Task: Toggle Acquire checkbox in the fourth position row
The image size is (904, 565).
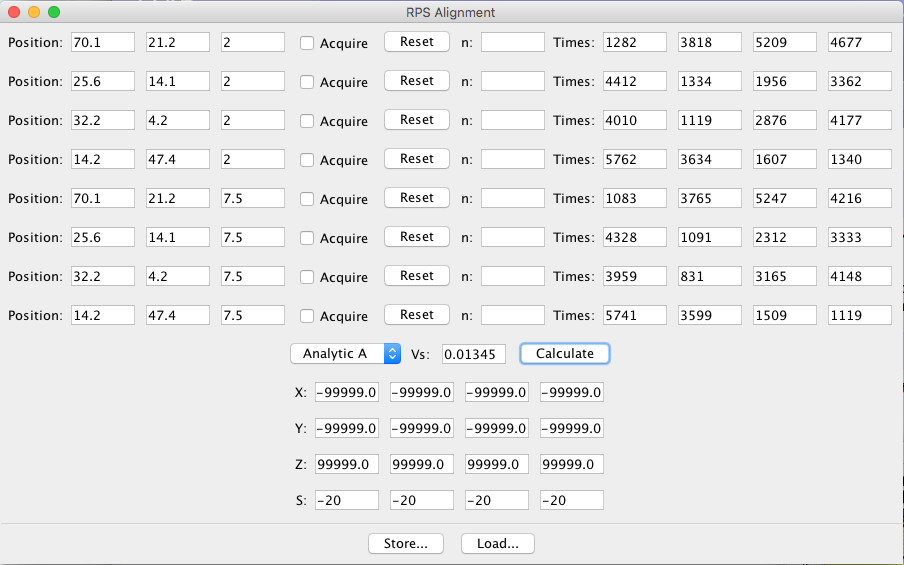Action: point(308,160)
